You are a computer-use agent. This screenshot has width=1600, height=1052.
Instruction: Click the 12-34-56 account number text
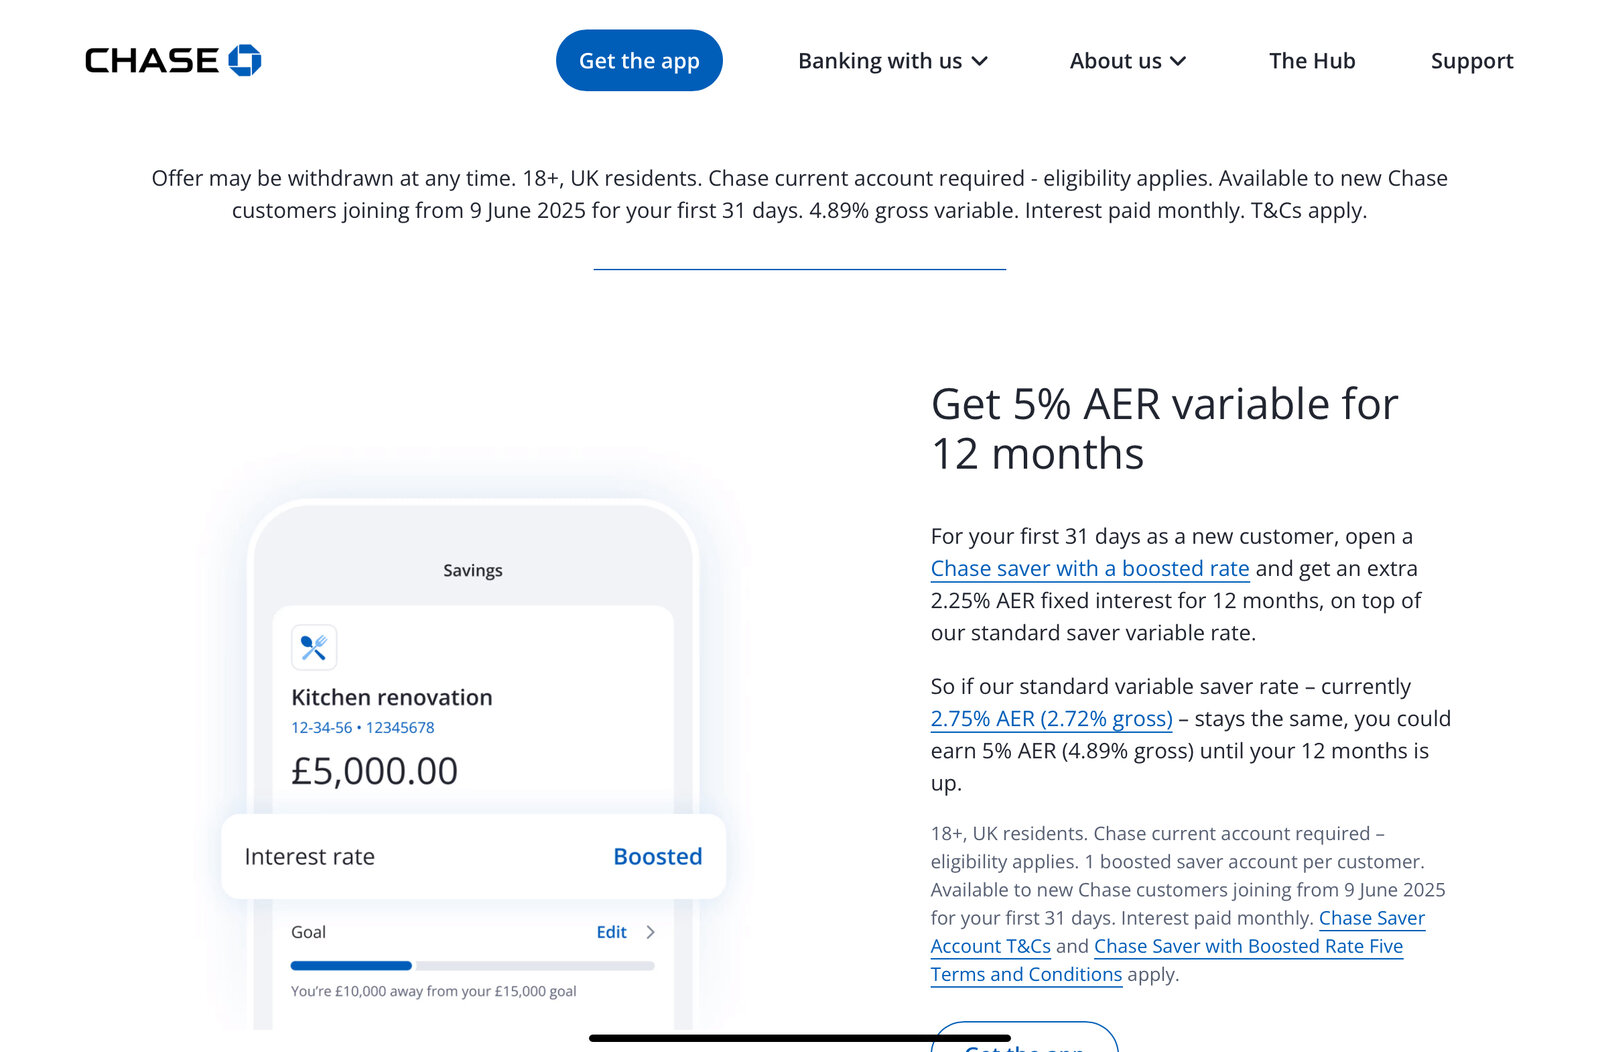[362, 728]
